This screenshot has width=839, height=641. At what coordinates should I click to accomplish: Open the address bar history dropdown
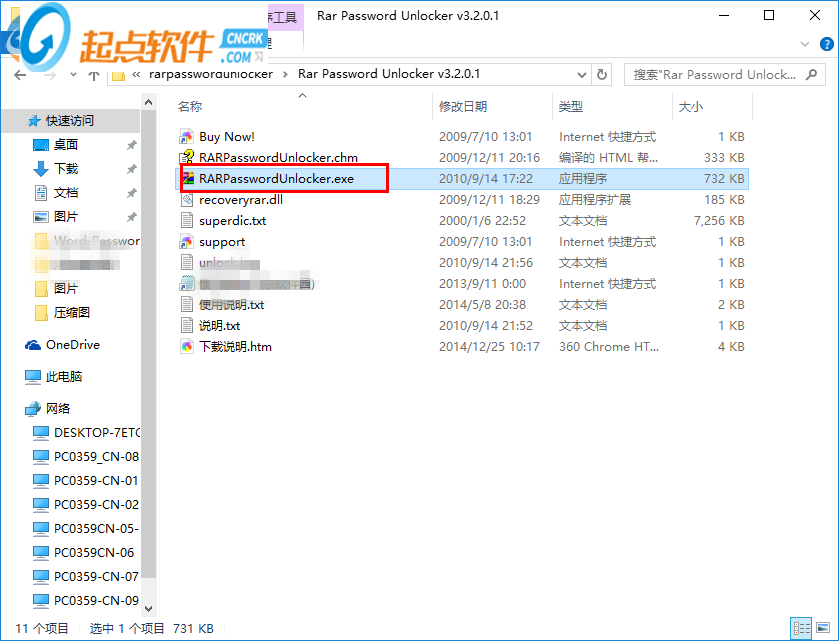pos(582,75)
